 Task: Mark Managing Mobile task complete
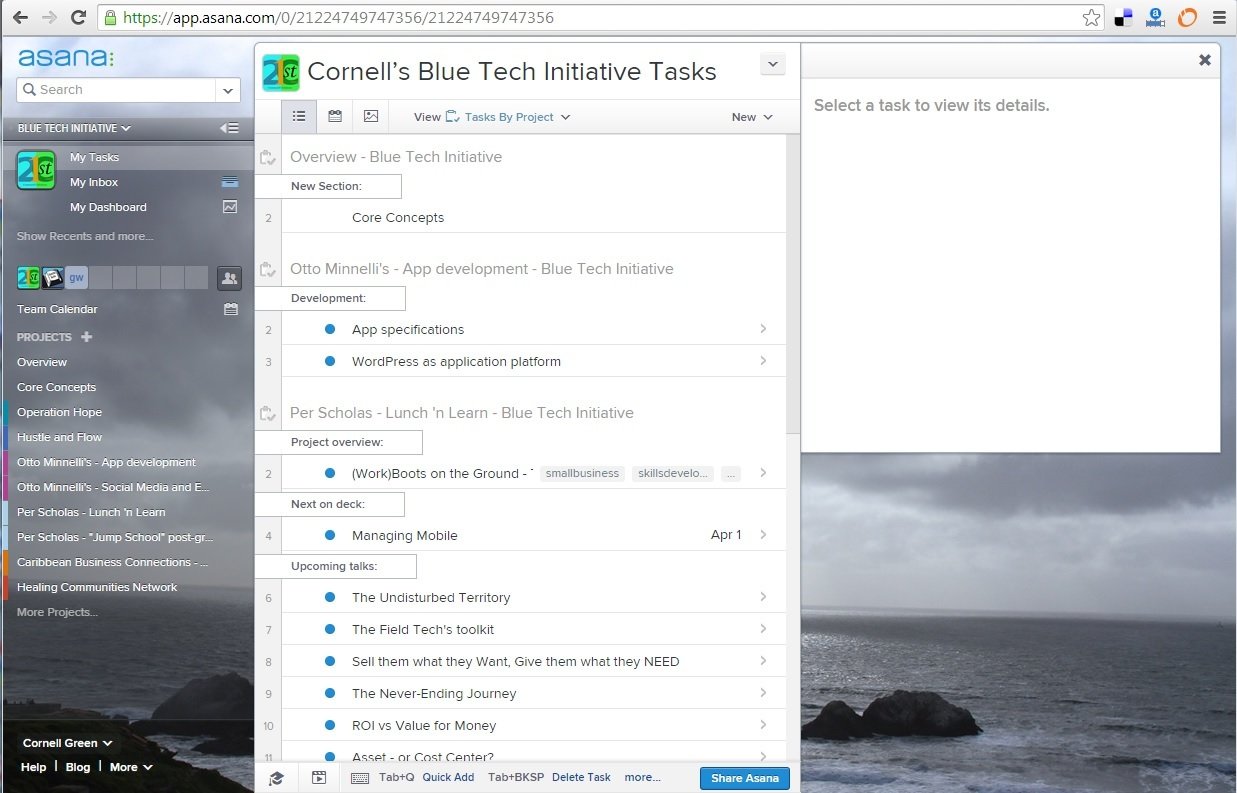(x=330, y=535)
